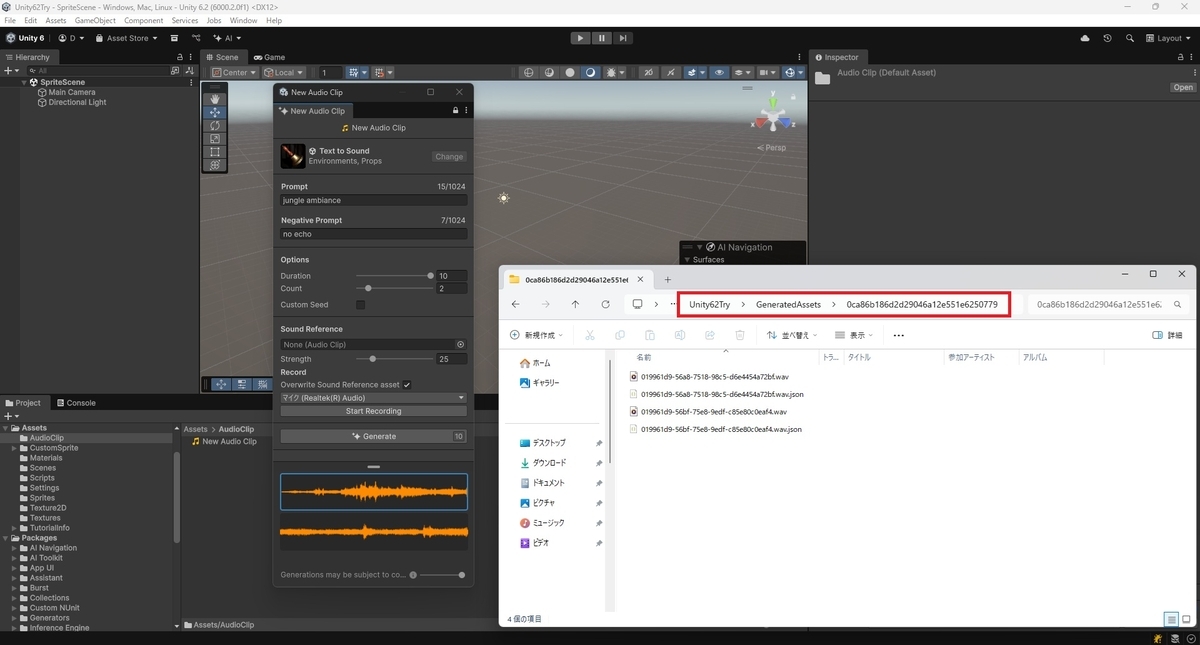Enable the Custom Seed checkbox
This screenshot has height=645, width=1200.
point(361,305)
